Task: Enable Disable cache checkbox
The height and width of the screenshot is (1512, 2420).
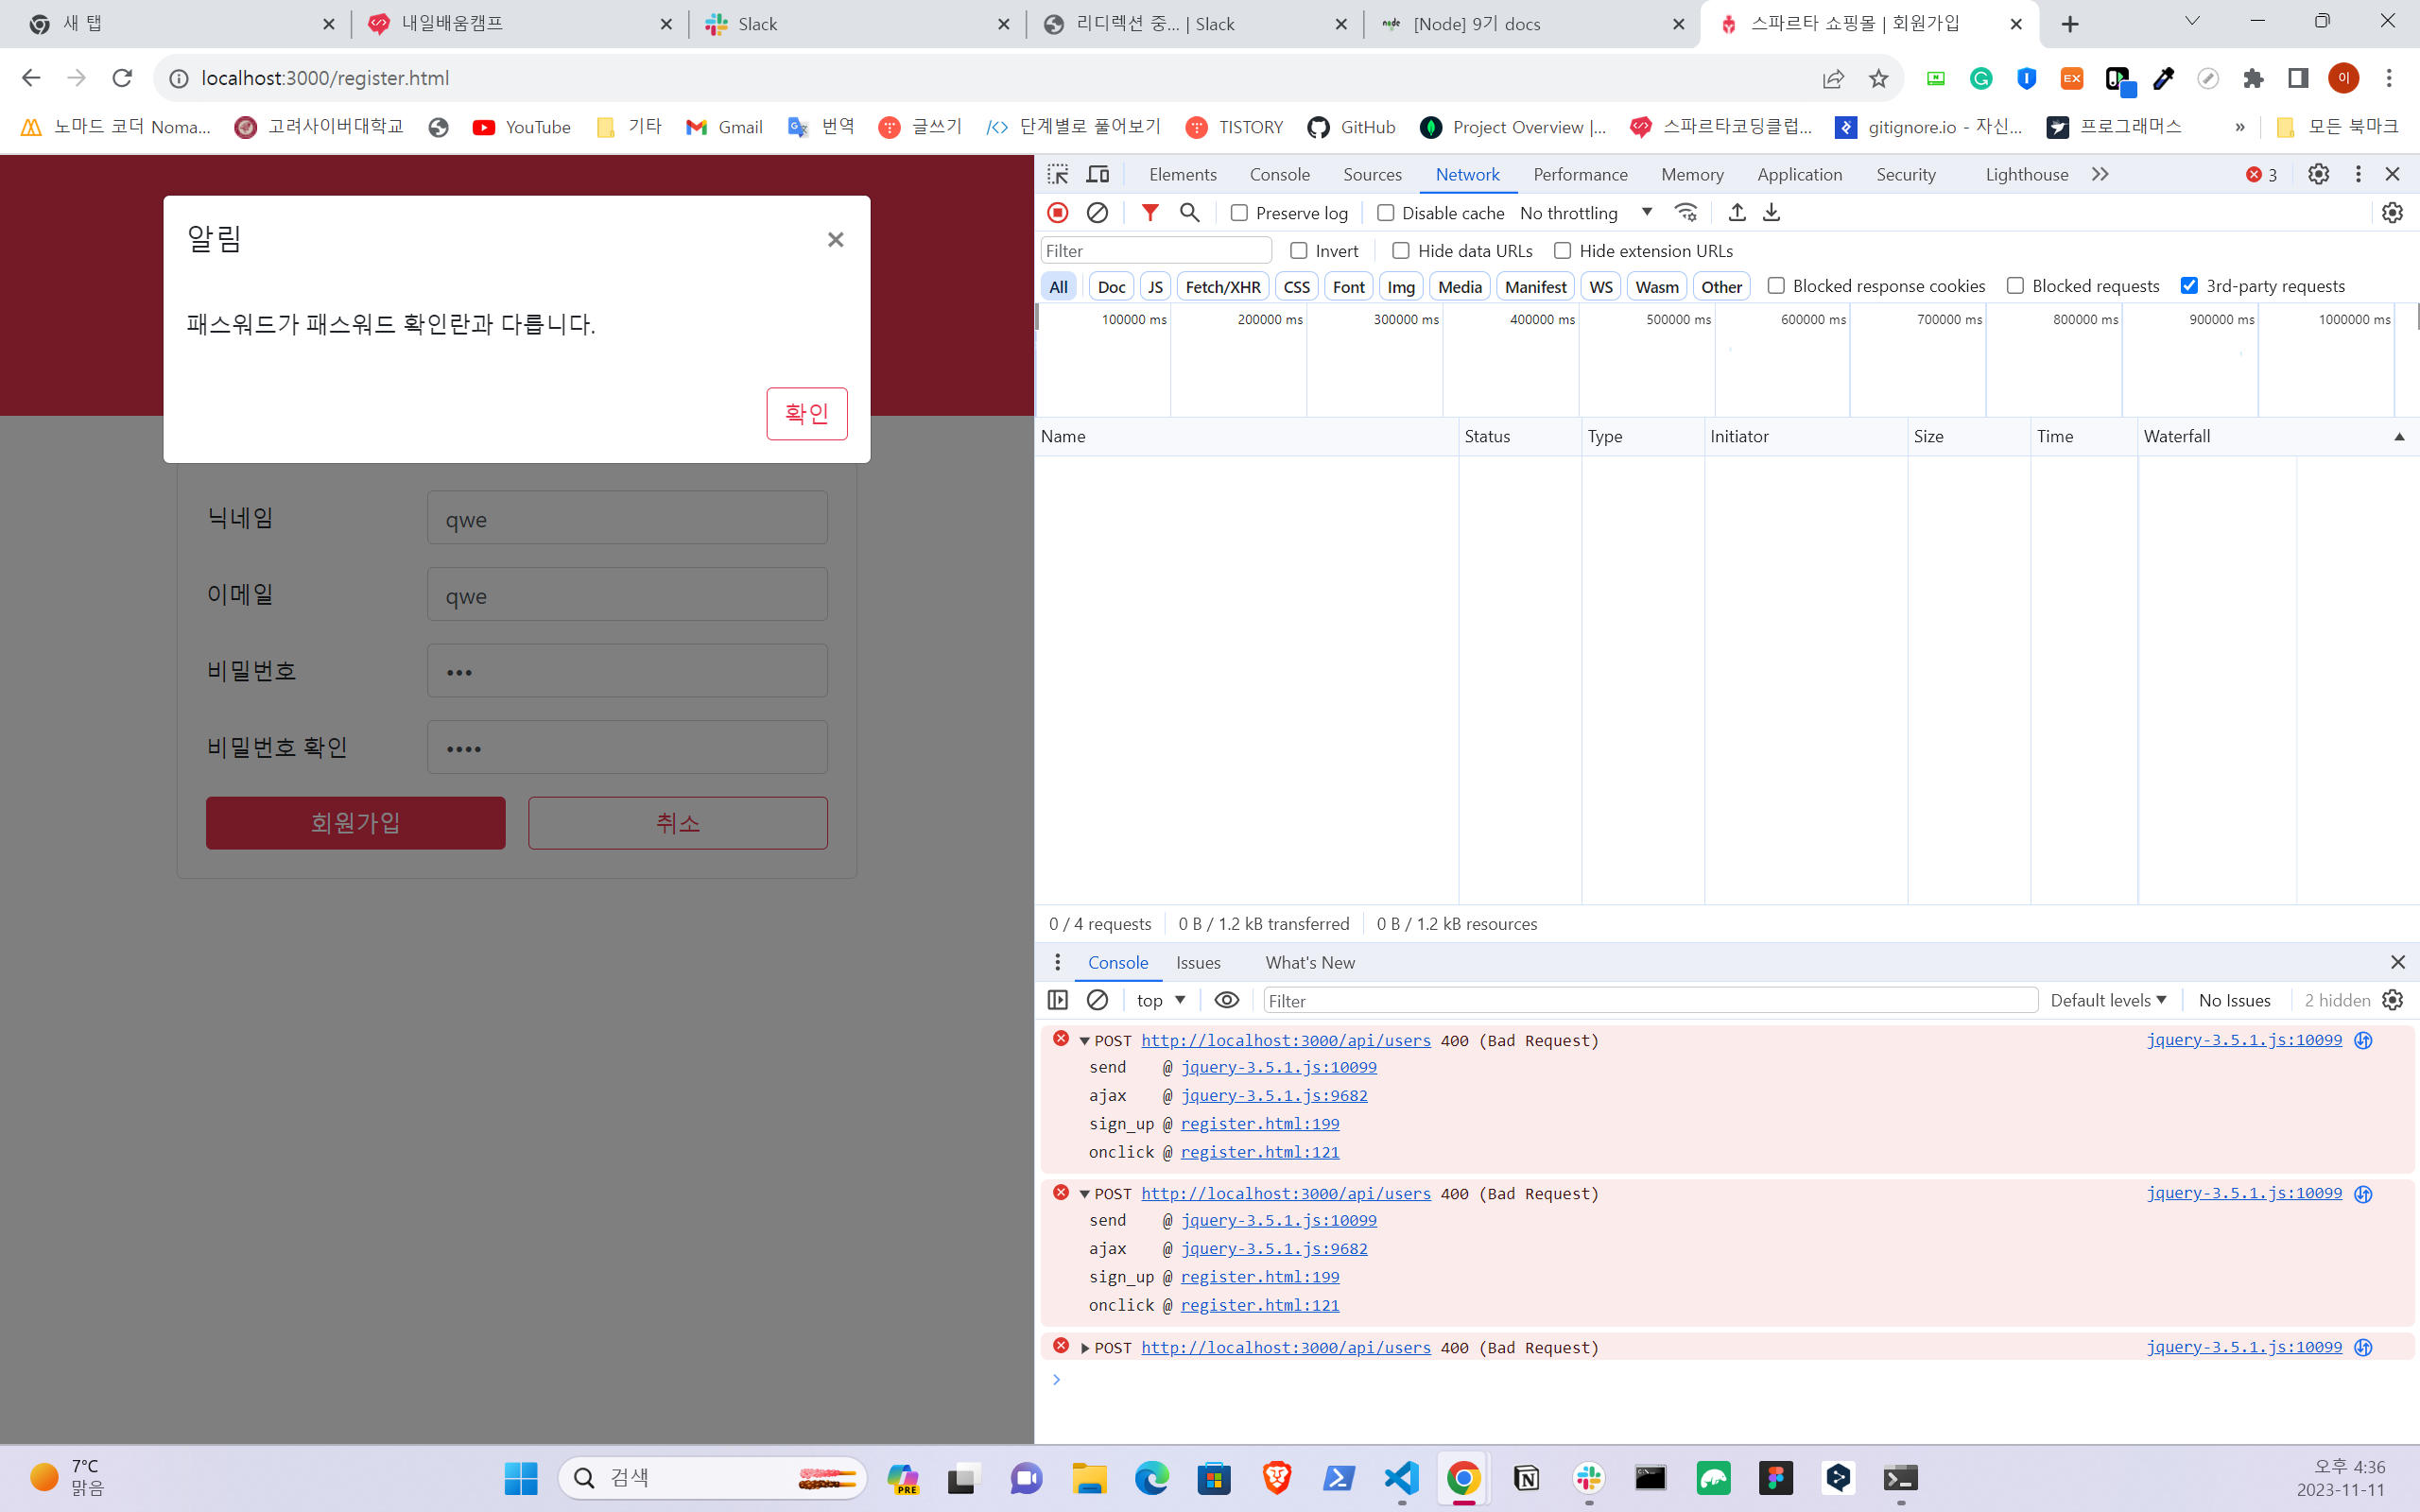Action: click(x=1385, y=213)
